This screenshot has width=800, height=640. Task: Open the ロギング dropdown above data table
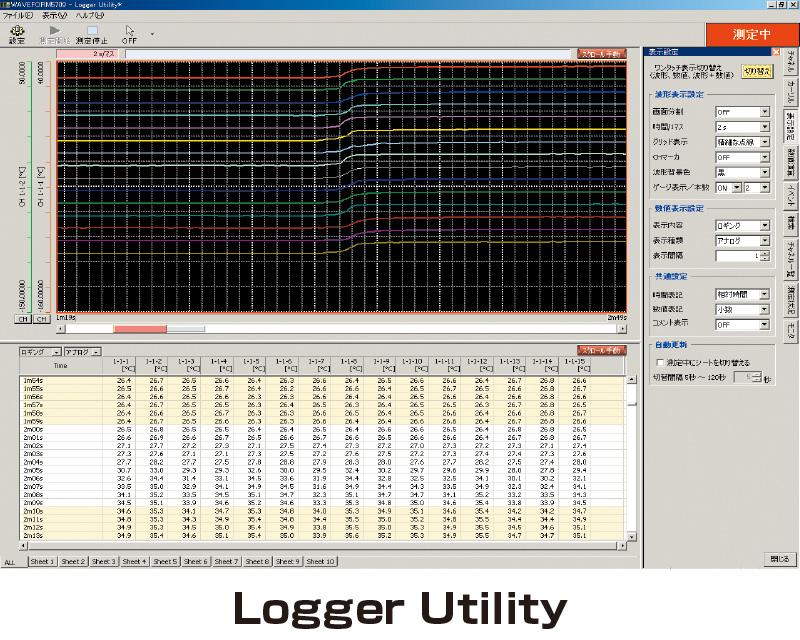point(54,352)
